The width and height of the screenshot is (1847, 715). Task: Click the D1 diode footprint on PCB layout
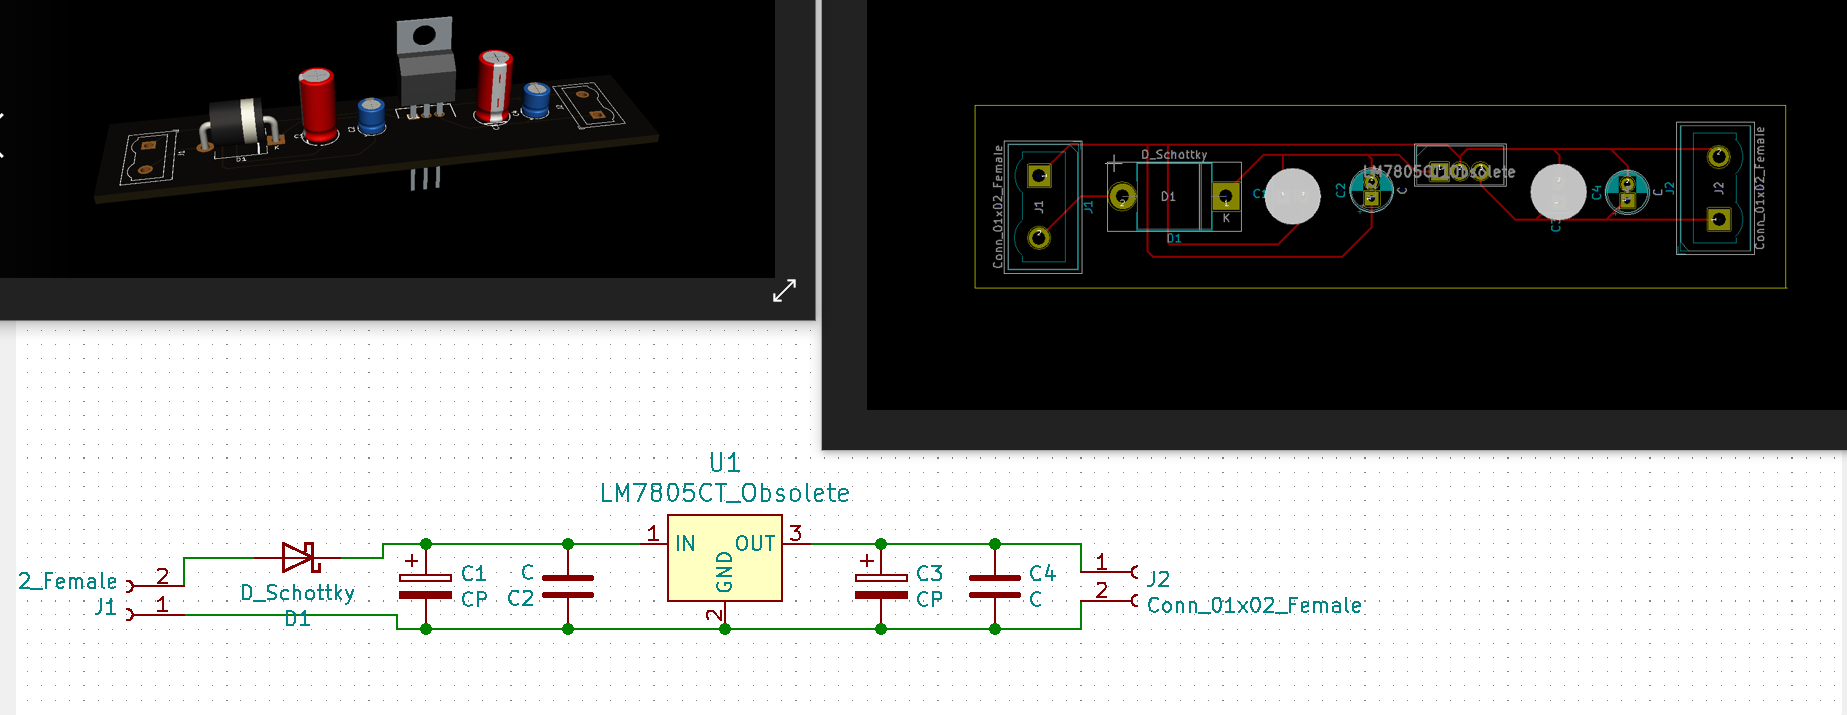tap(1174, 197)
